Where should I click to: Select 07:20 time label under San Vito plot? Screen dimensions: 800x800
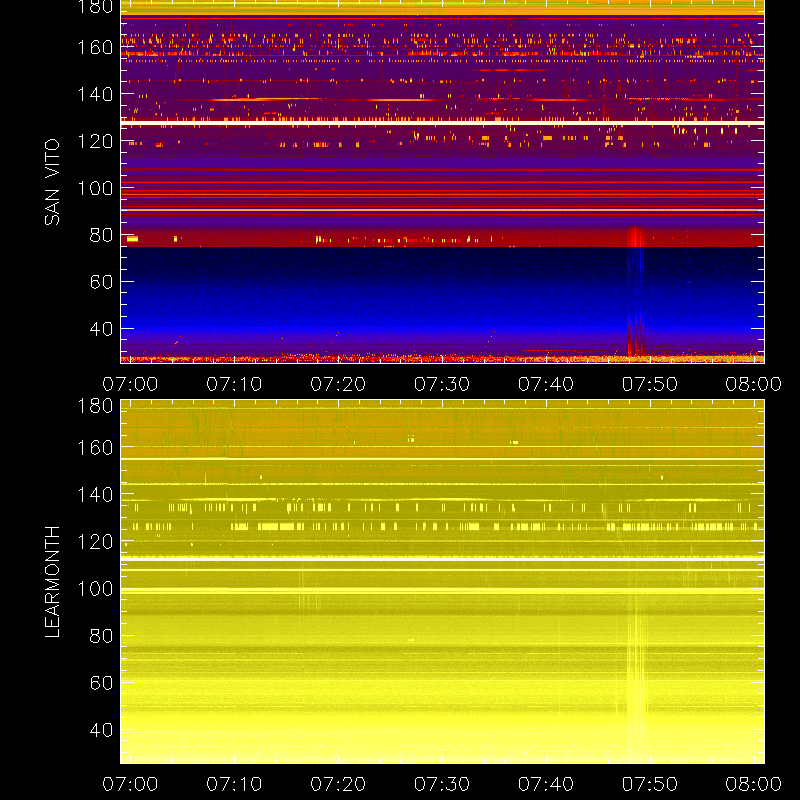point(338,384)
